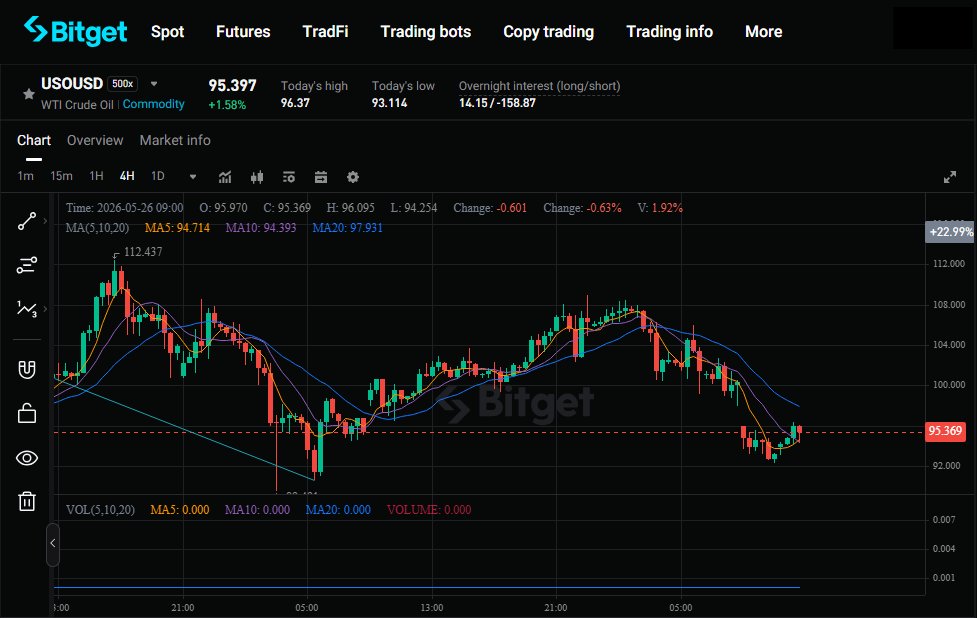
Task: Select the 1D timeframe
Action: pos(158,176)
